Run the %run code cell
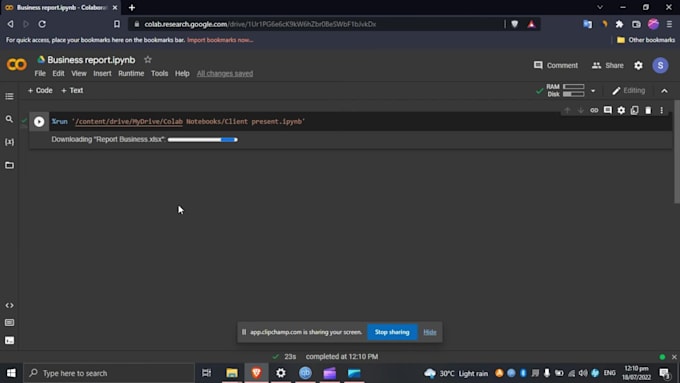 click(x=39, y=122)
